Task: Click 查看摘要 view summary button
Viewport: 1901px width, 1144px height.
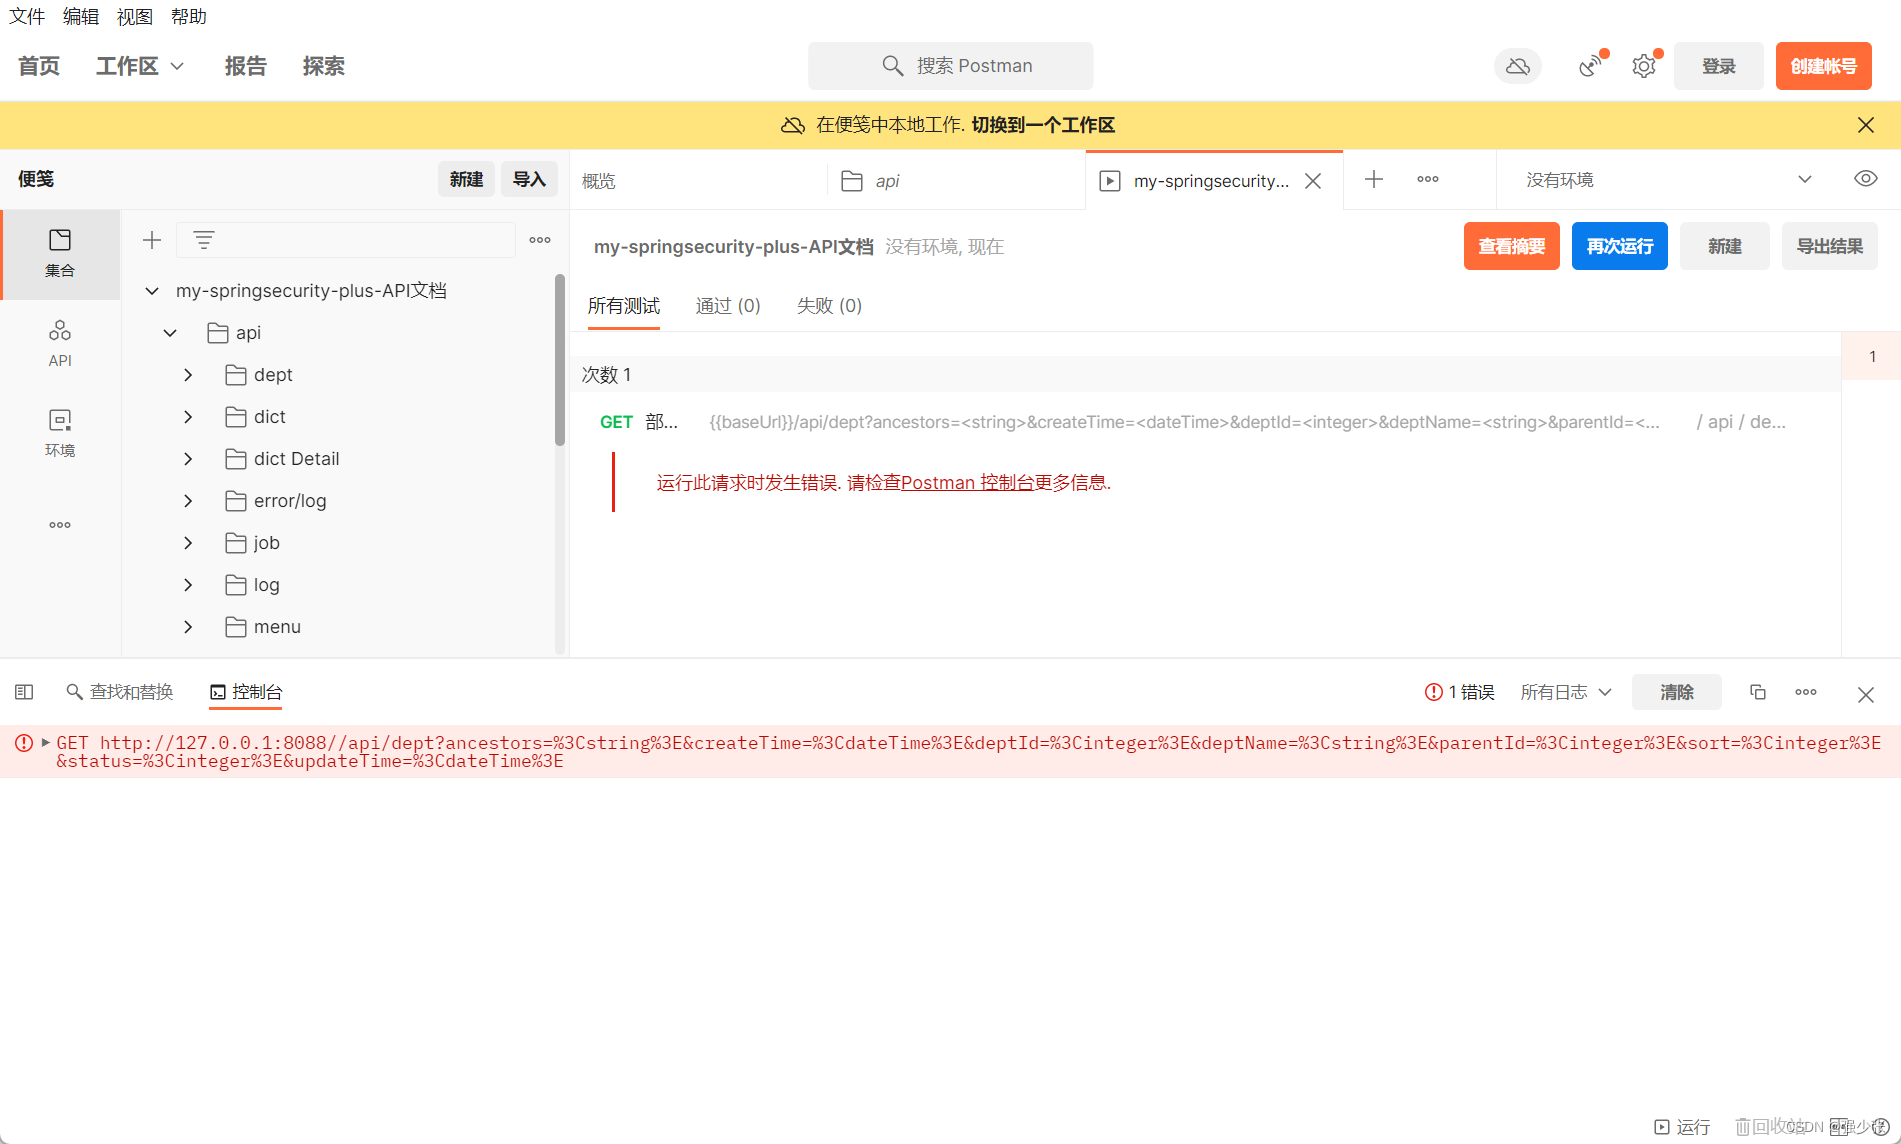Action: pos(1512,246)
